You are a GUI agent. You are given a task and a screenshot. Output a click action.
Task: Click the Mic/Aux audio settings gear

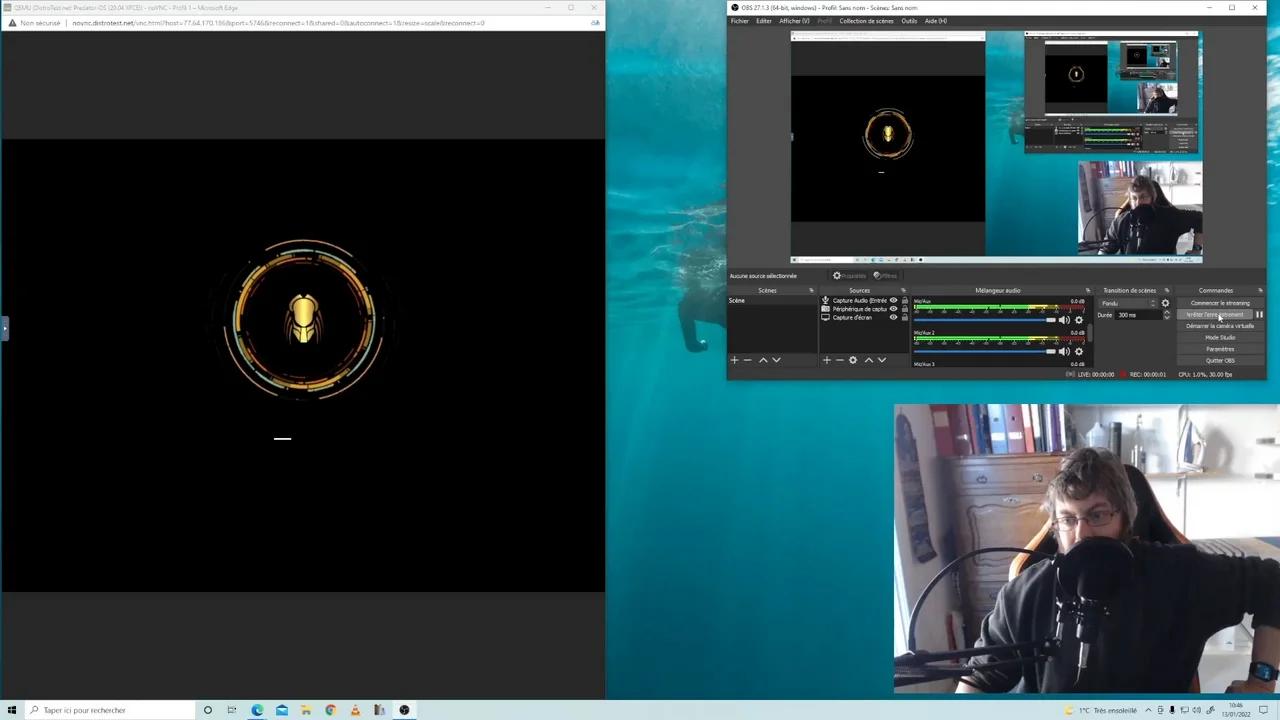coord(1078,320)
